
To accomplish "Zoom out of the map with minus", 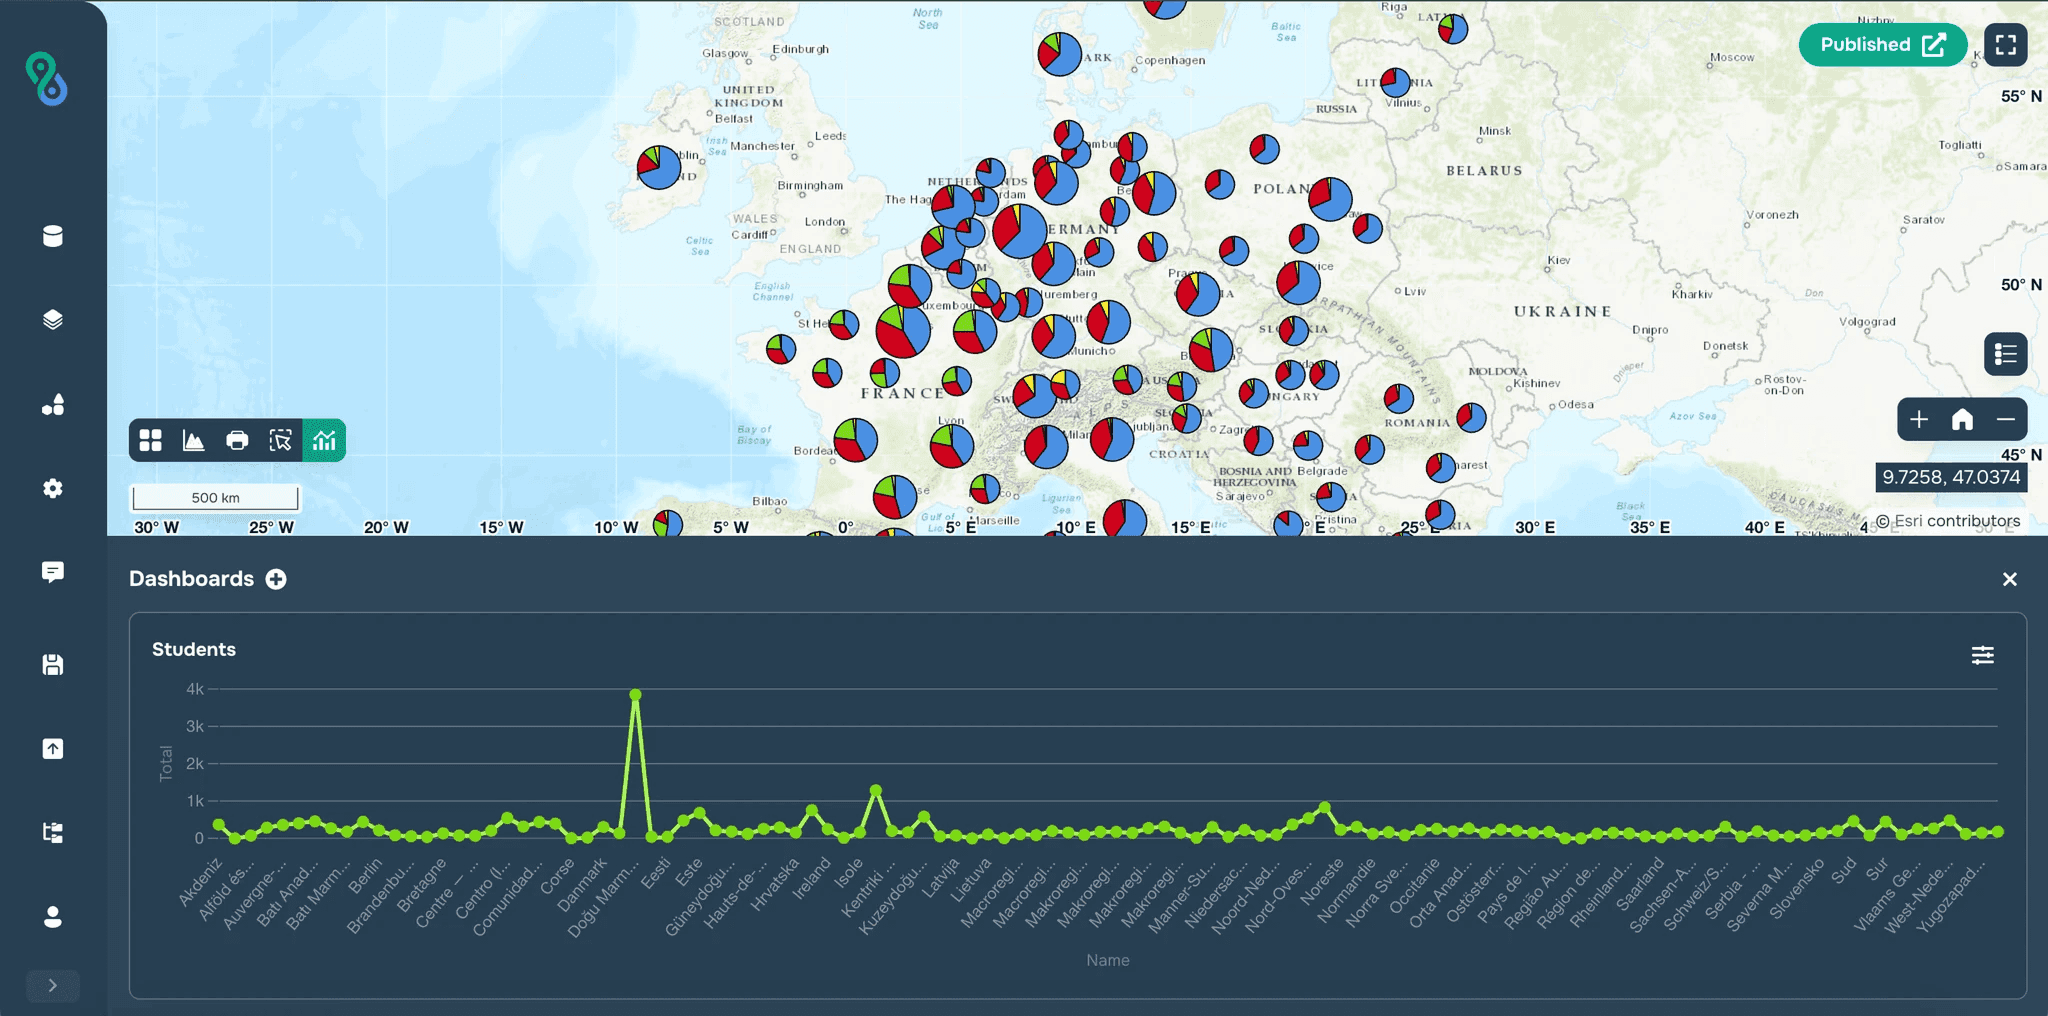I will click(x=2006, y=419).
